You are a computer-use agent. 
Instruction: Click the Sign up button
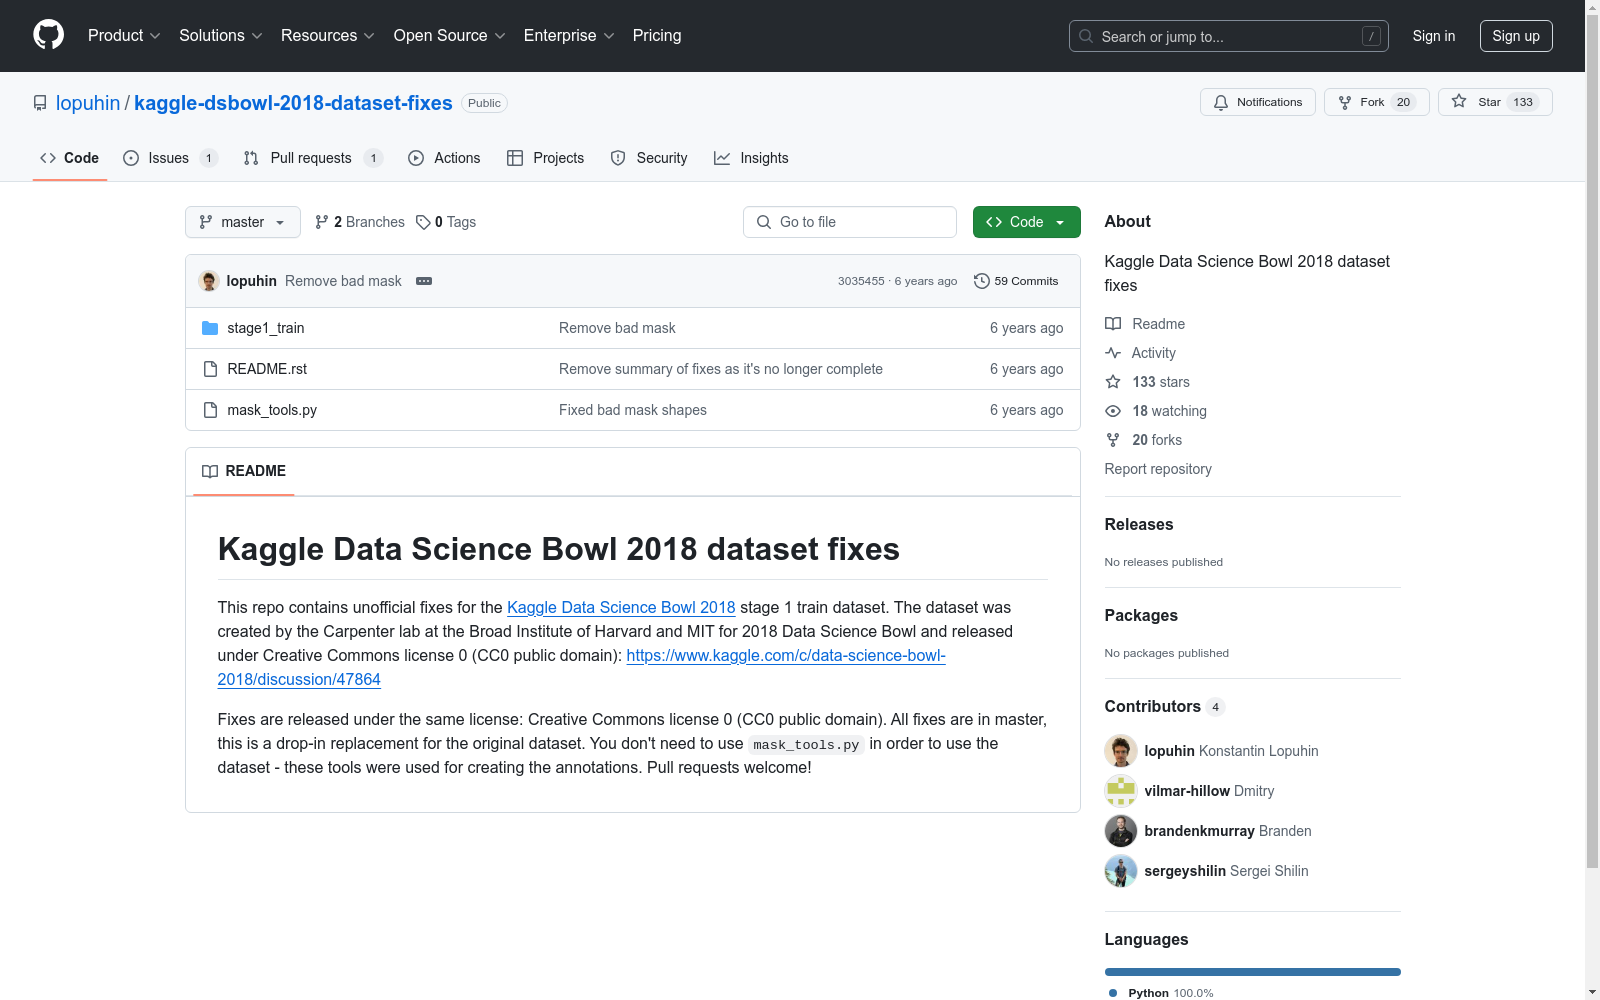coord(1516,35)
